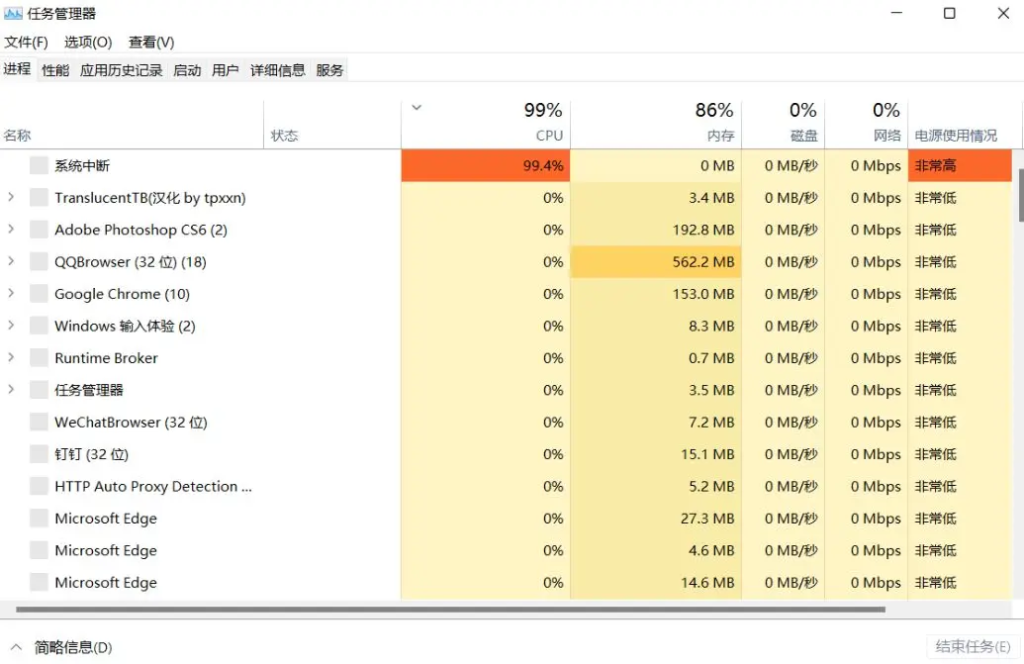This screenshot has width=1024, height=664.
Task: Expand the Adobe Photoshop CS6 group
Action: 11,229
